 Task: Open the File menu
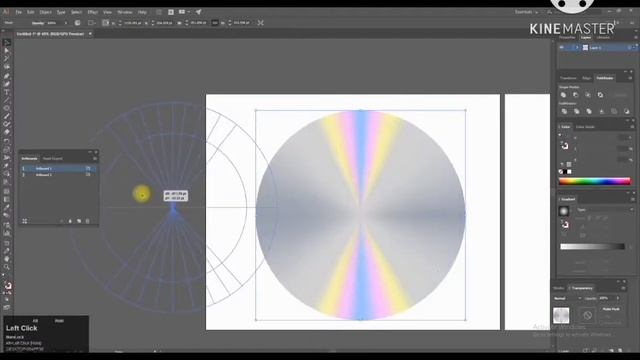click(x=18, y=12)
